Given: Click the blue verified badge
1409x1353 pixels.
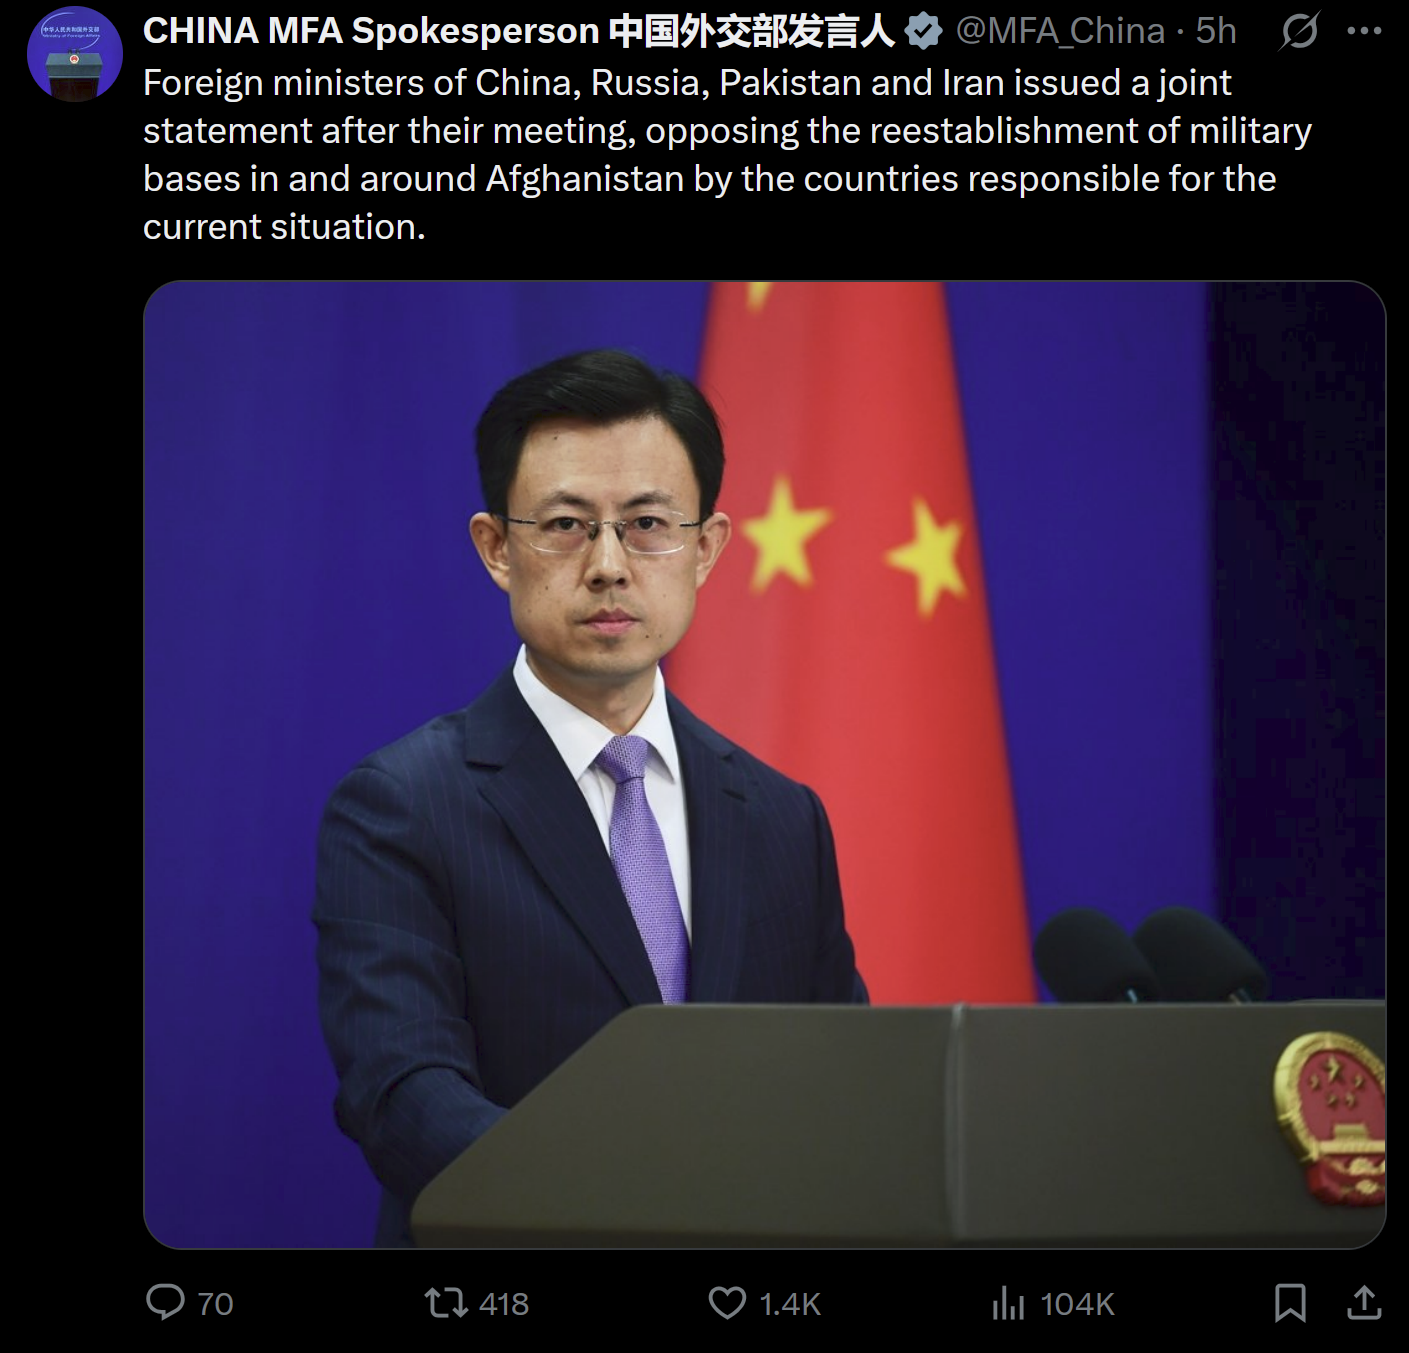Looking at the screenshot, I should point(923,31).
